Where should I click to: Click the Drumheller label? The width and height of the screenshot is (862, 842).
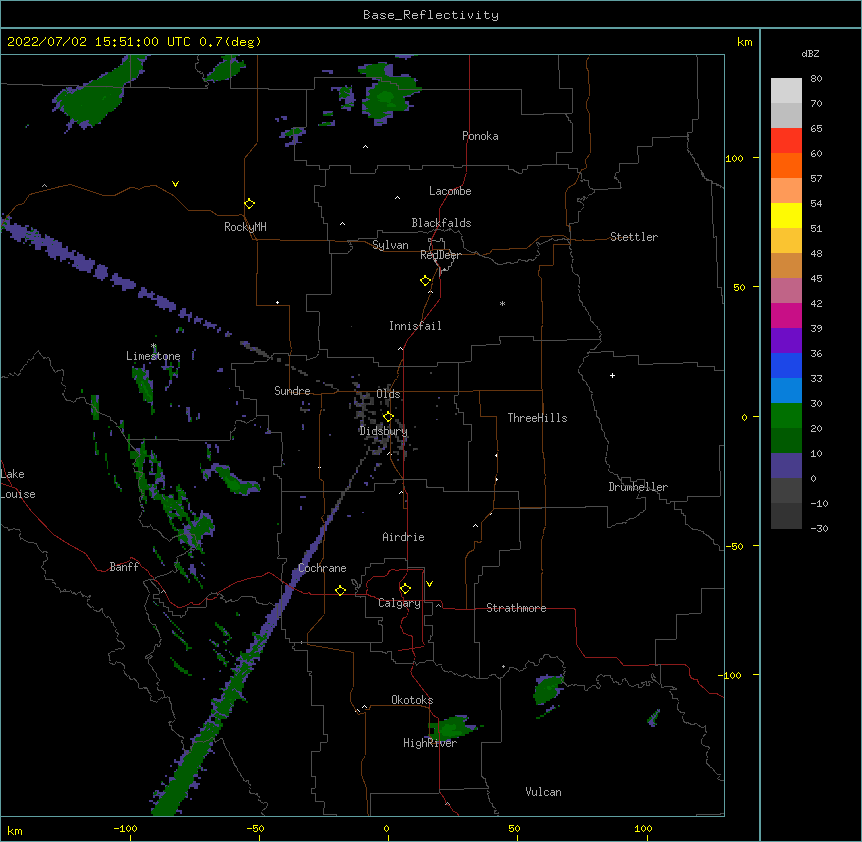click(x=638, y=487)
